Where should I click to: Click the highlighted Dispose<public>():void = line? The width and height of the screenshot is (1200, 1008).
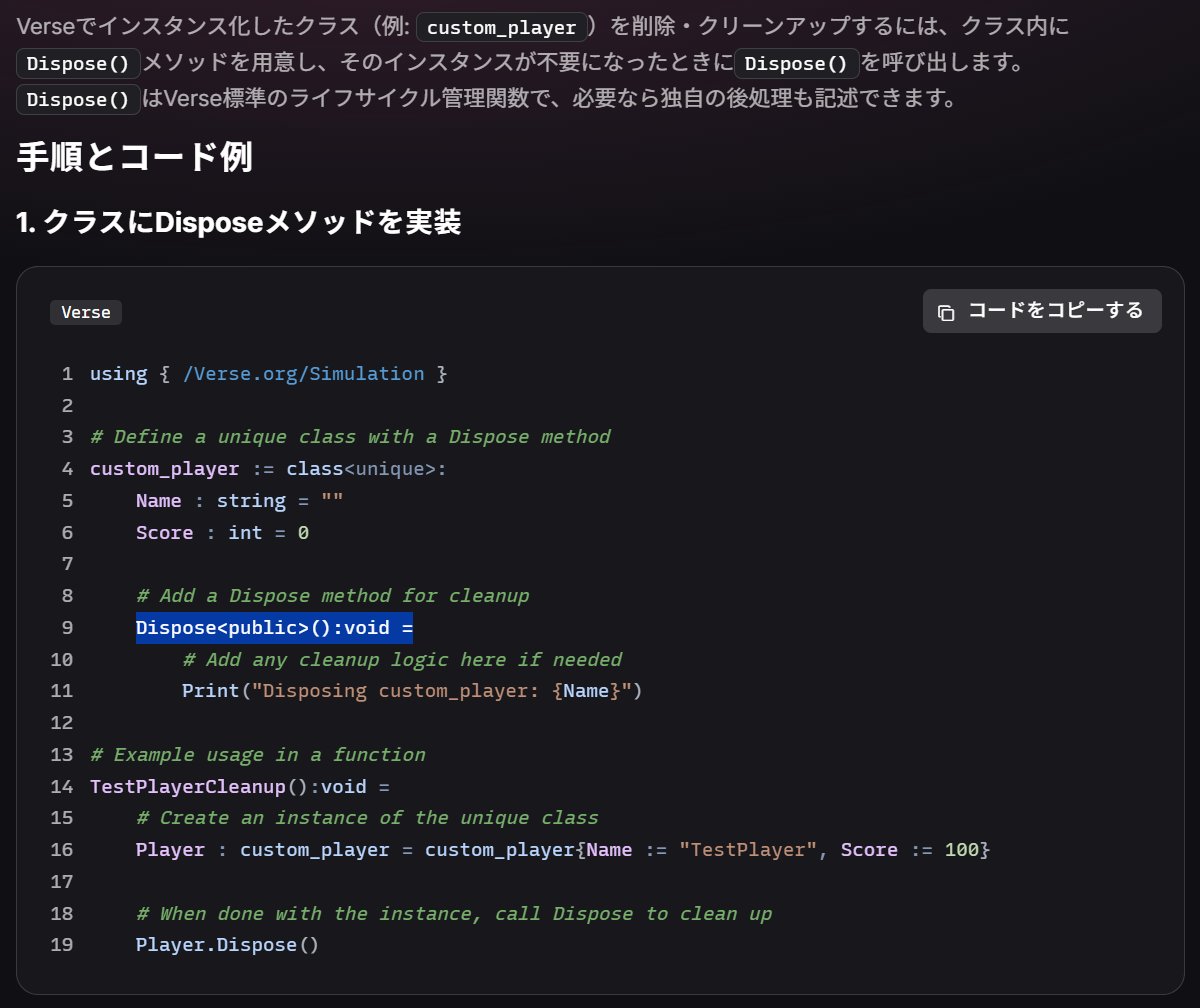(275, 628)
